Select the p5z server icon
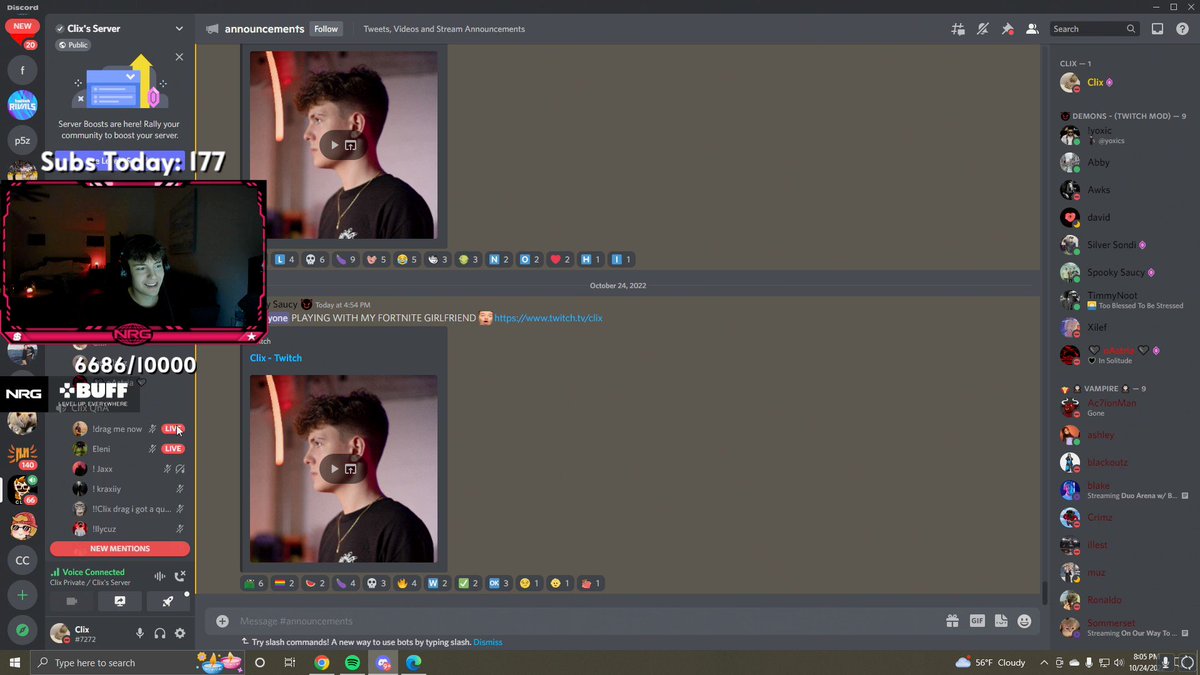Screen dimensions: 1200x675 pos(22,141)
